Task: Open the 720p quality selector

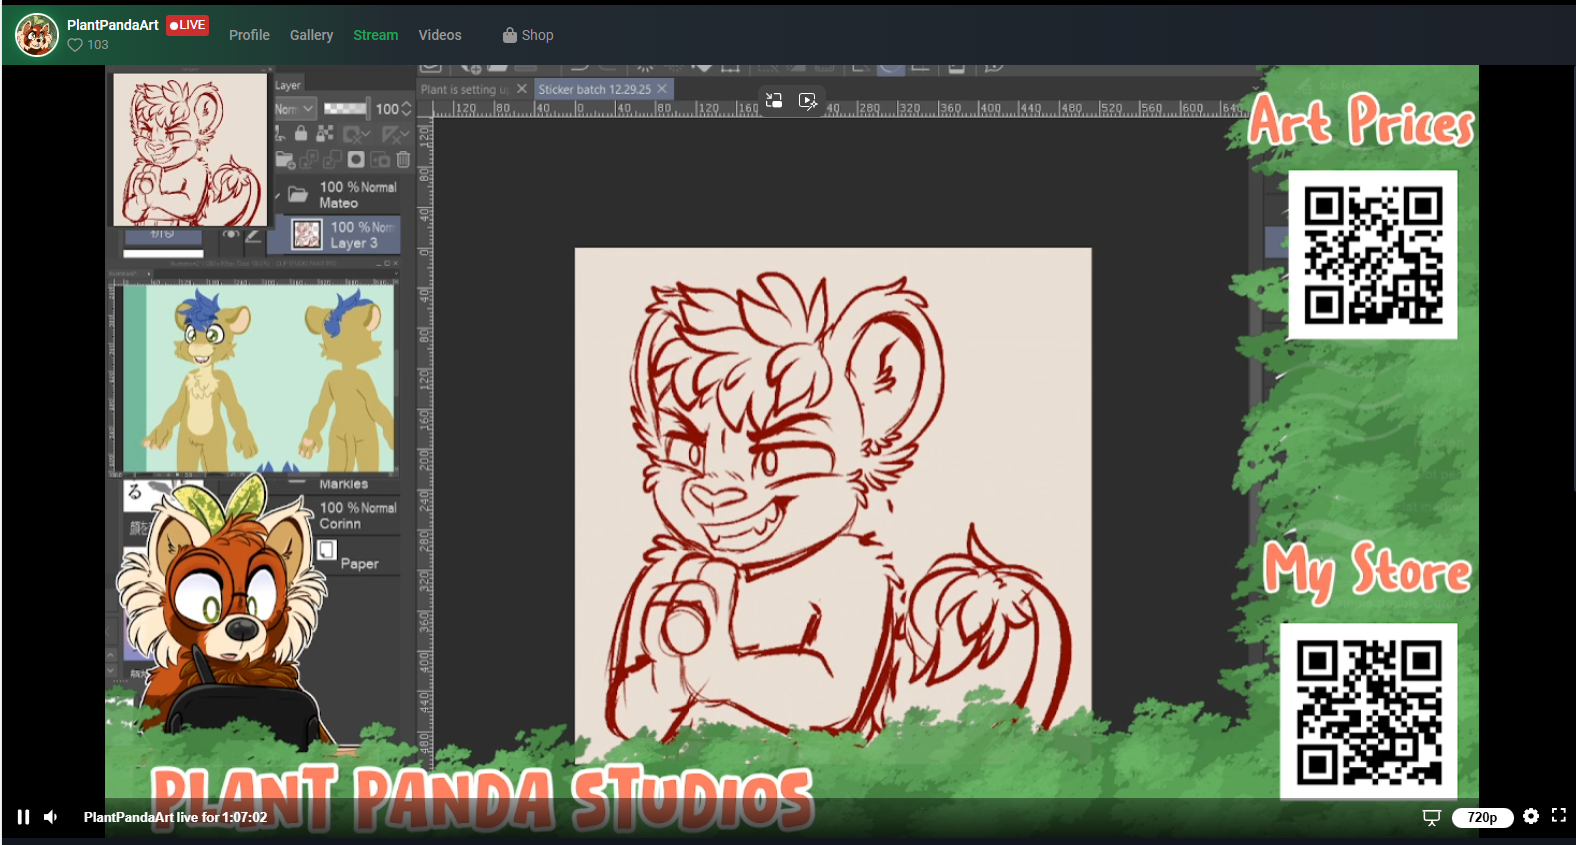Action: pos(1482,817)
